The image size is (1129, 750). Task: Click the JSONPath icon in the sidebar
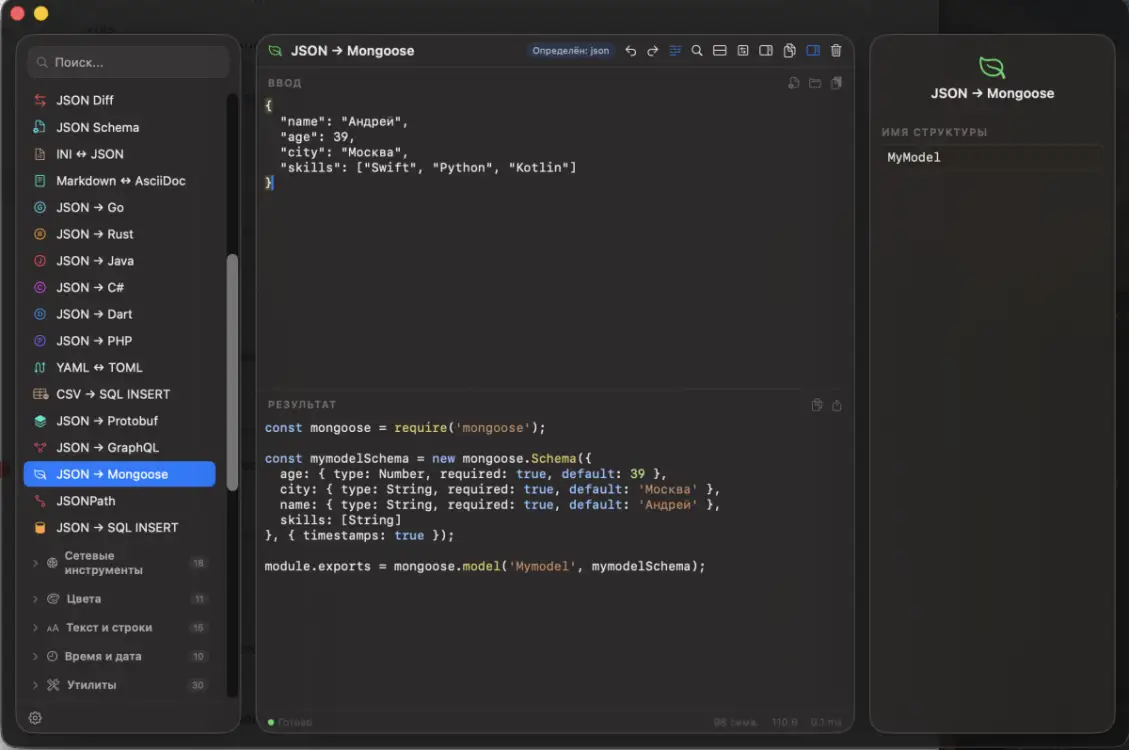coord(40,500)
